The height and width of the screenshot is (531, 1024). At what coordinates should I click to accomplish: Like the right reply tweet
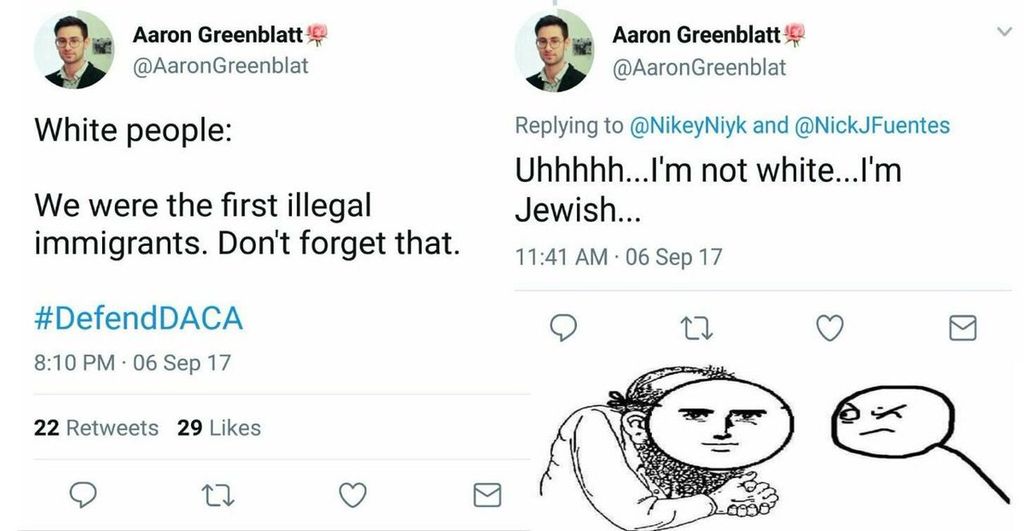click(830, 327)
